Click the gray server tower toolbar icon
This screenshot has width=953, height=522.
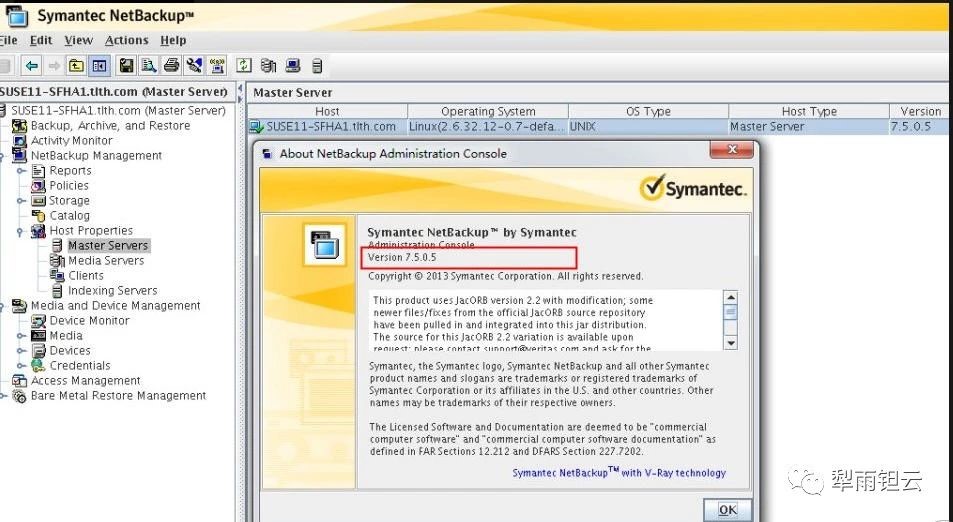point(317,66)
